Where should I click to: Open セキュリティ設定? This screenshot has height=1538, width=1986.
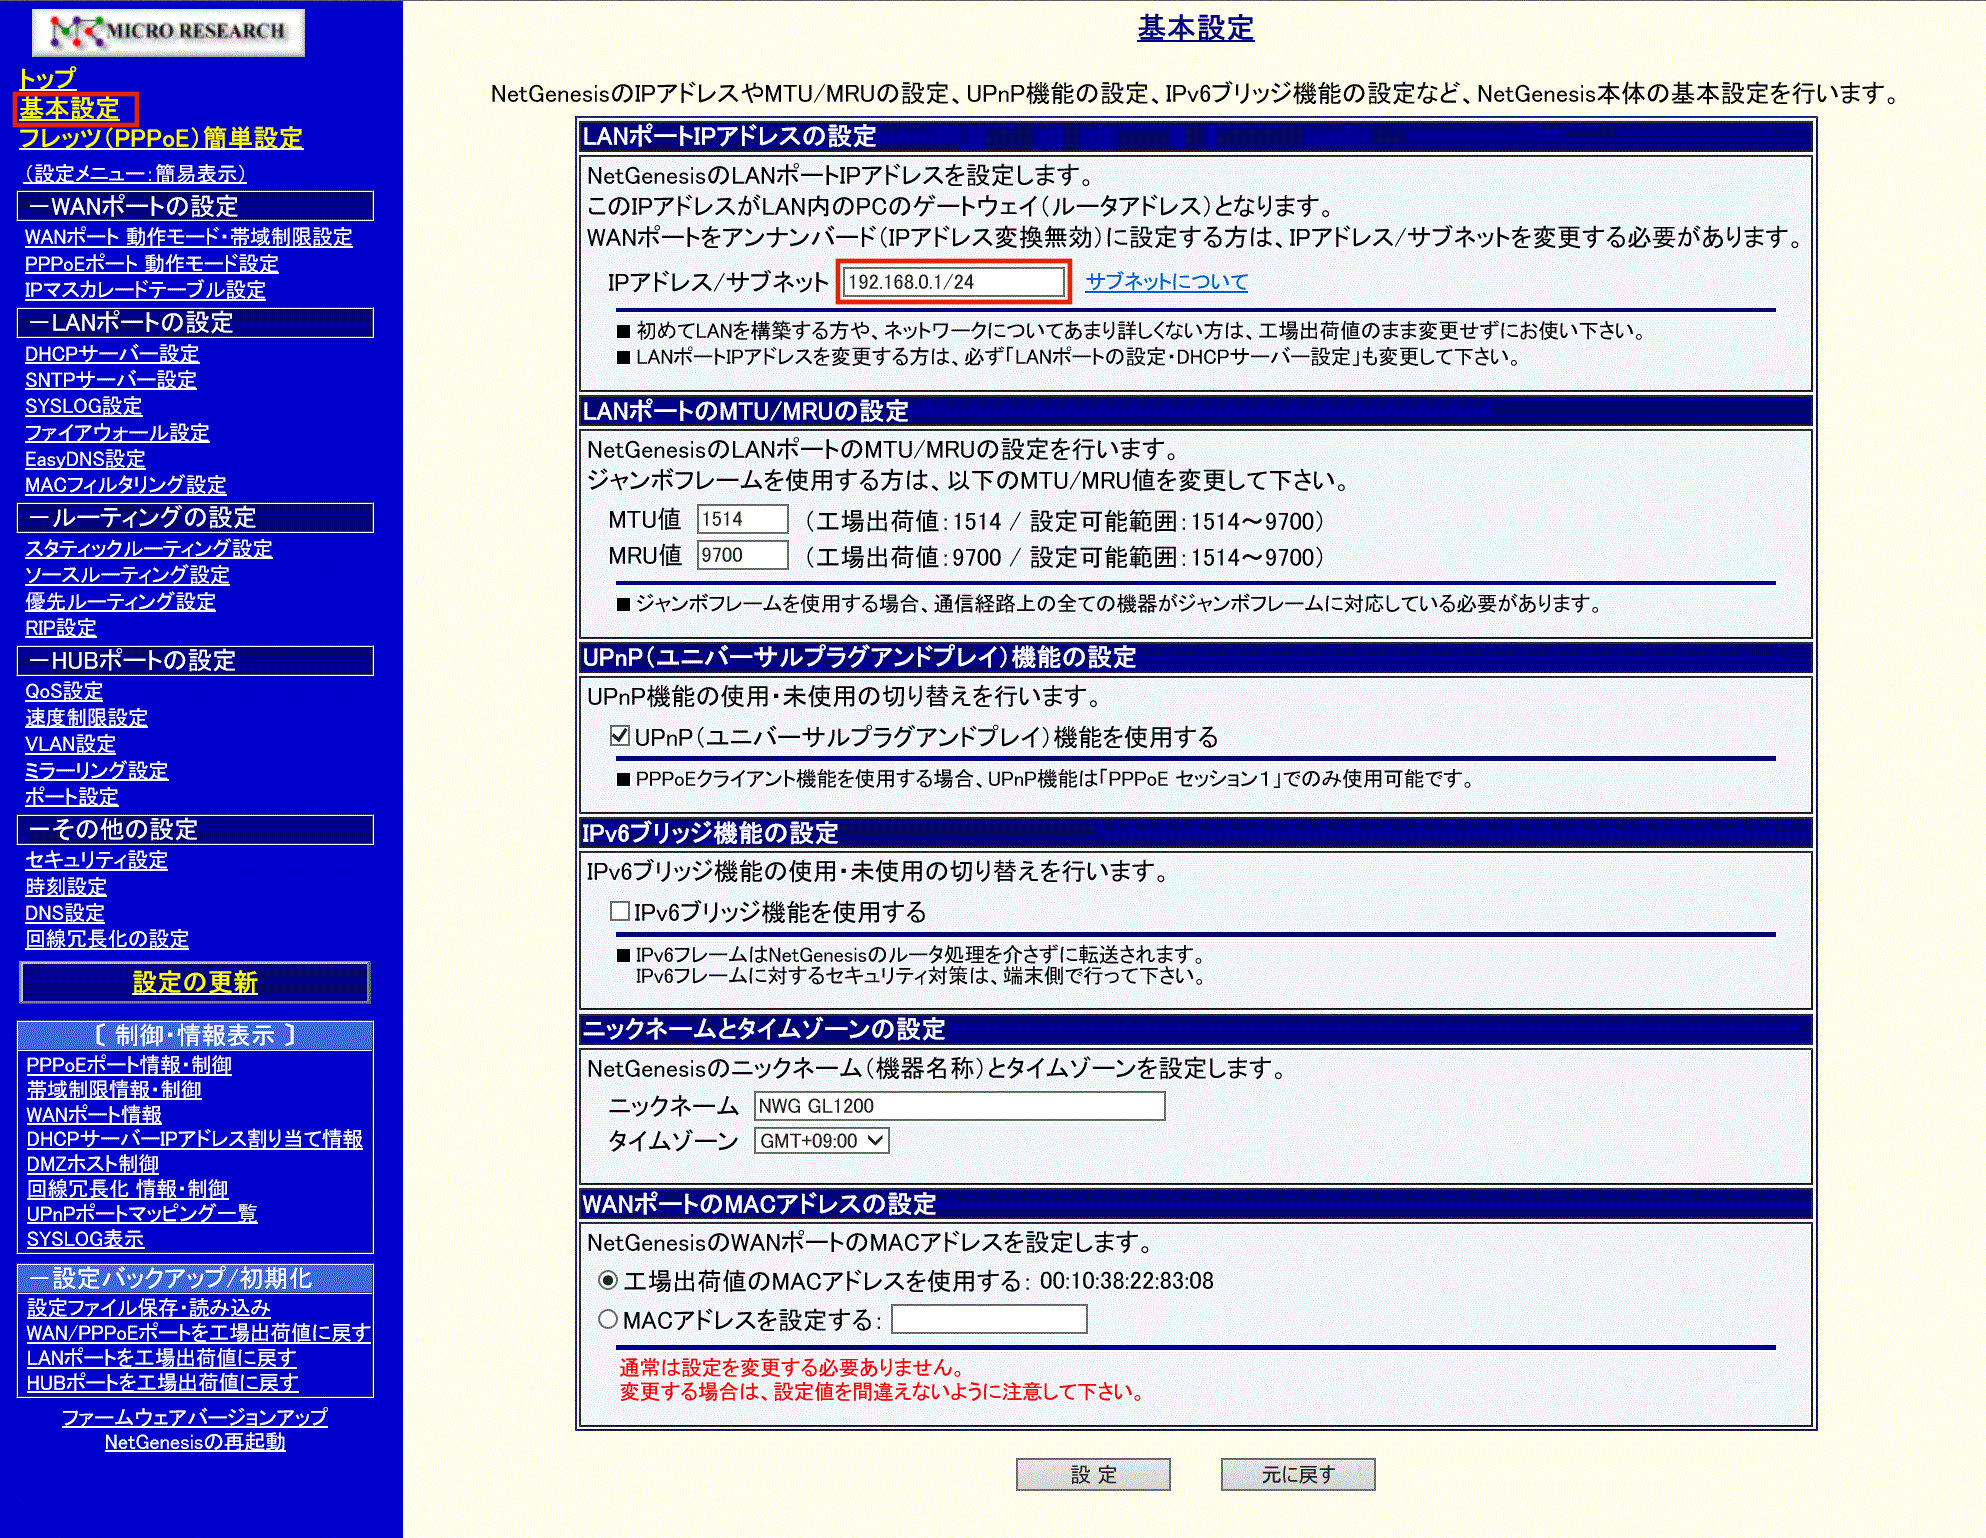click(96, 860)
